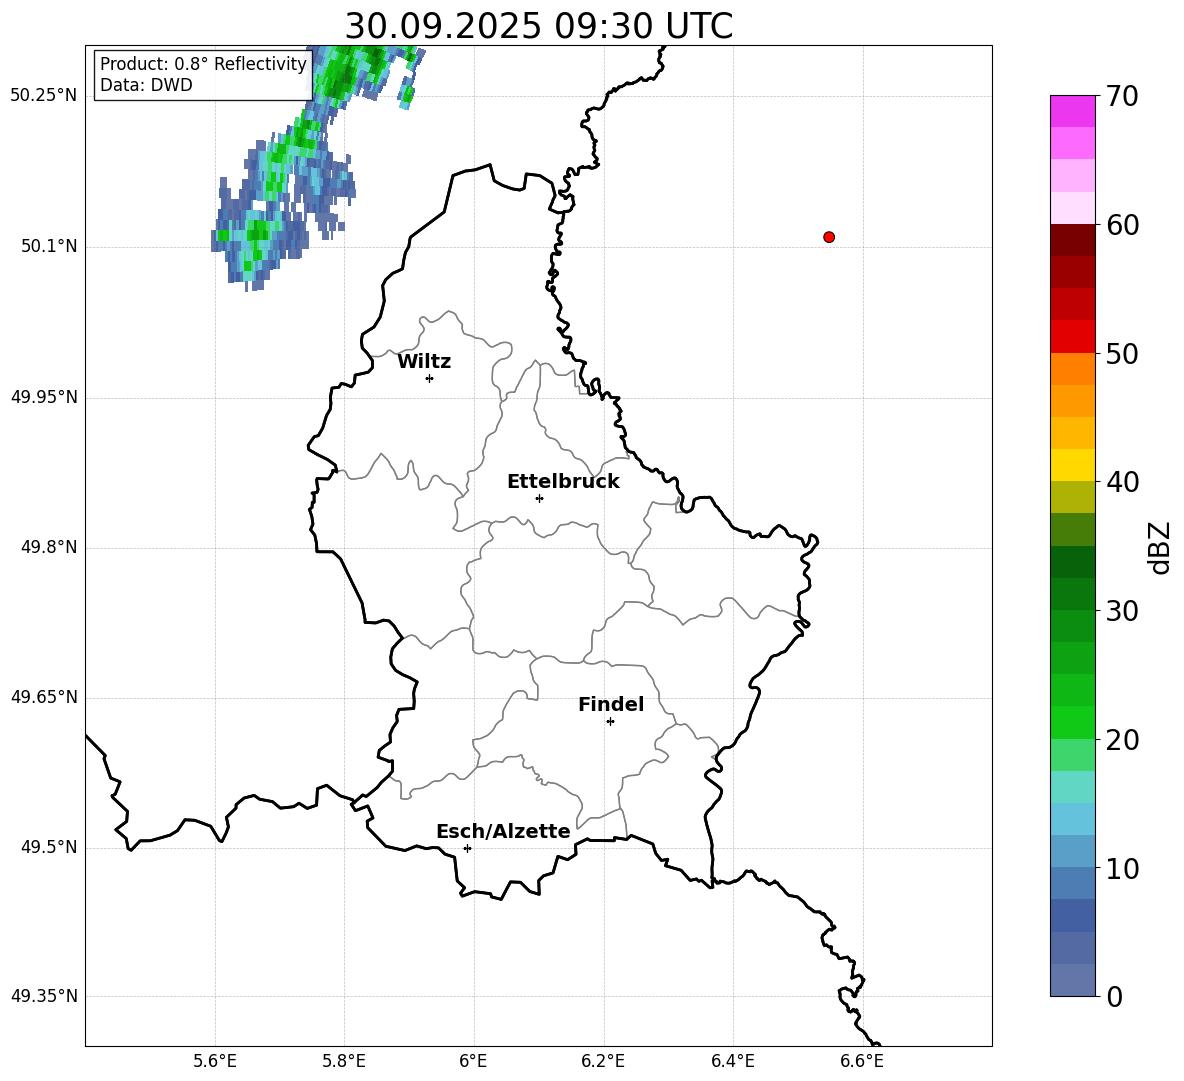The image size is (1184, 1081).
Task: Click the 5.6°E longitude label
Action: pos(215,1061)
